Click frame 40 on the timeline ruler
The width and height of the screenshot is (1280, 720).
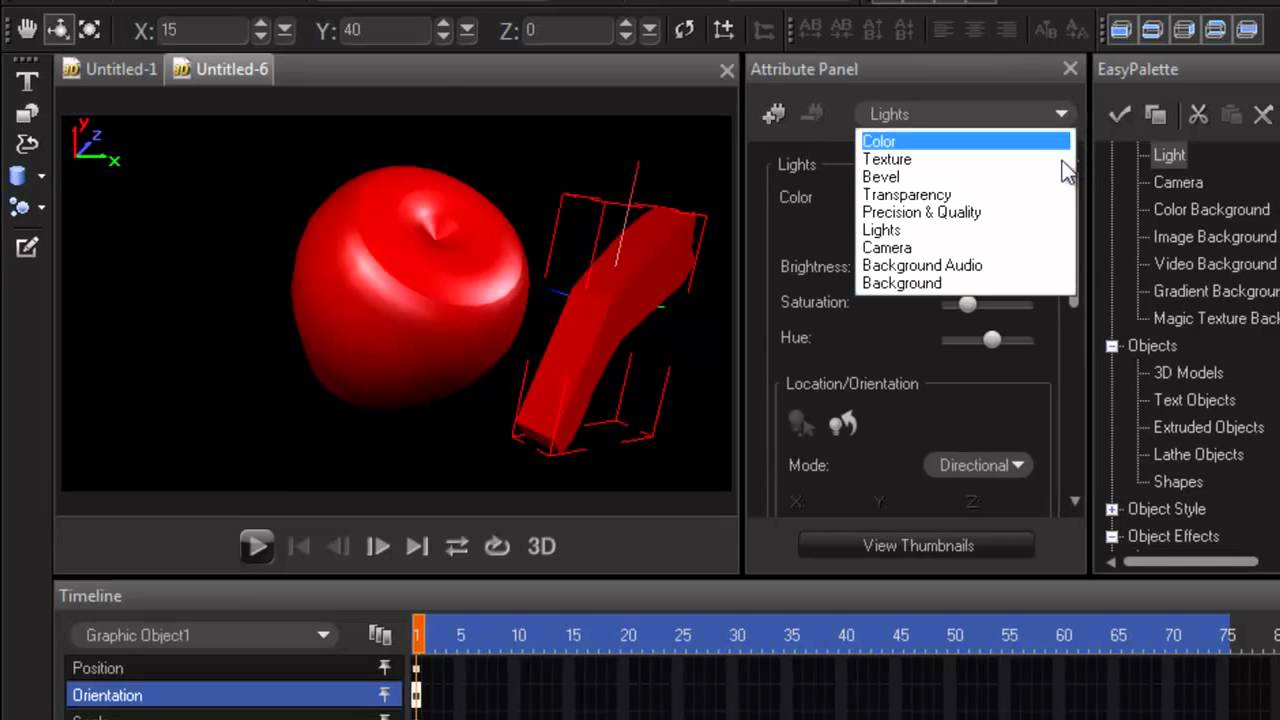point(846,635)
